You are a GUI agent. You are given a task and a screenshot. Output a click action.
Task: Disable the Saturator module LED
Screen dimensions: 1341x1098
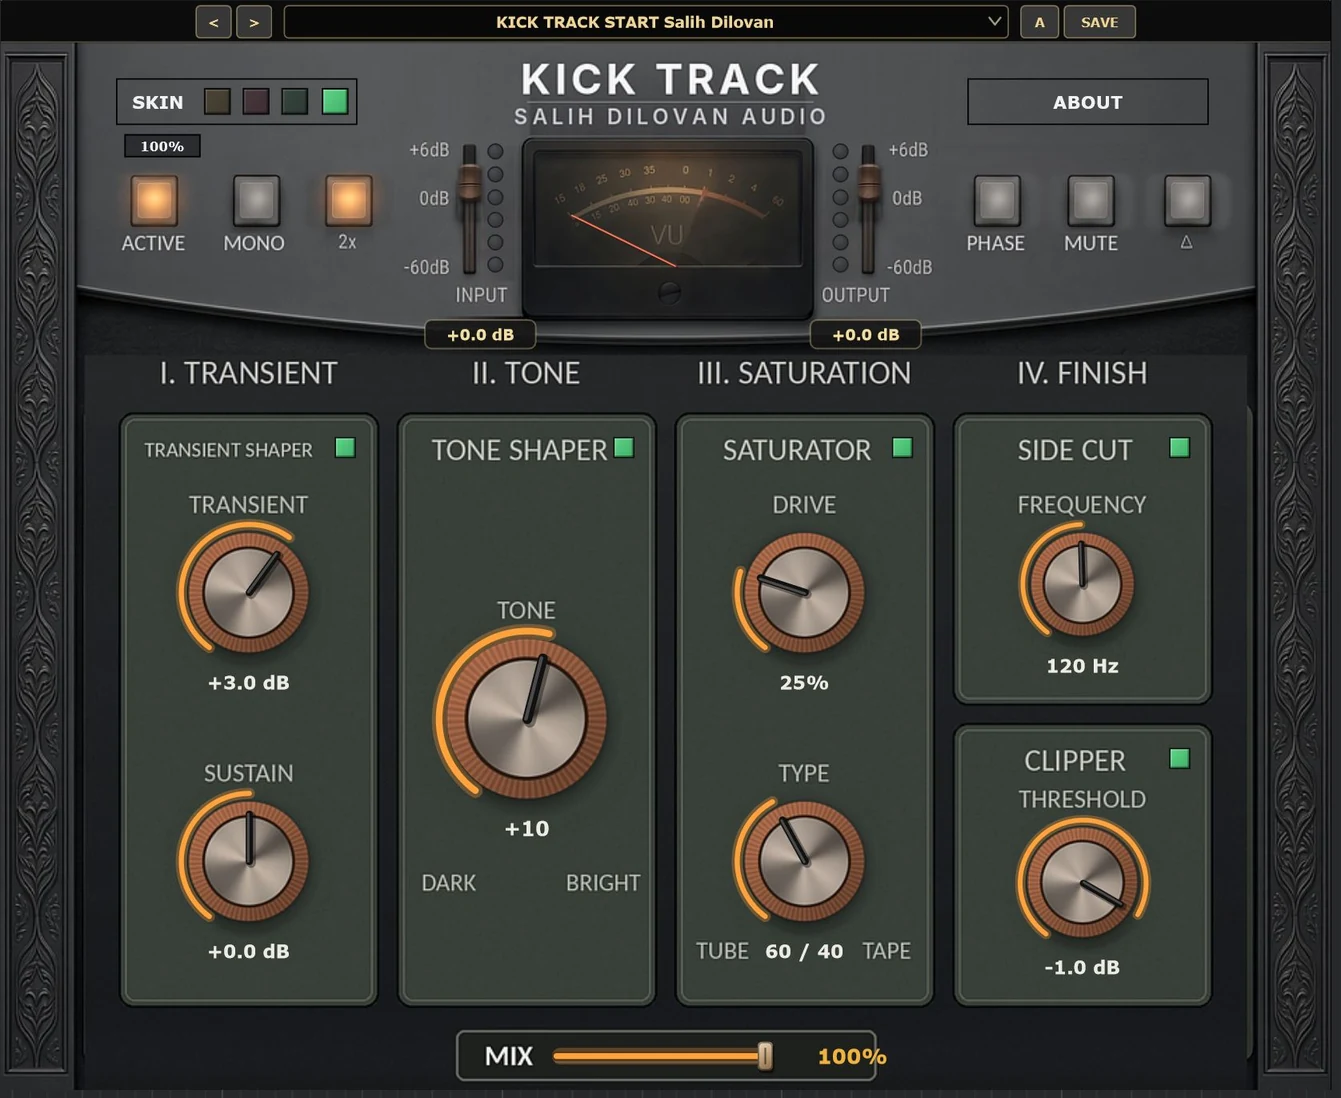point(902,448)
